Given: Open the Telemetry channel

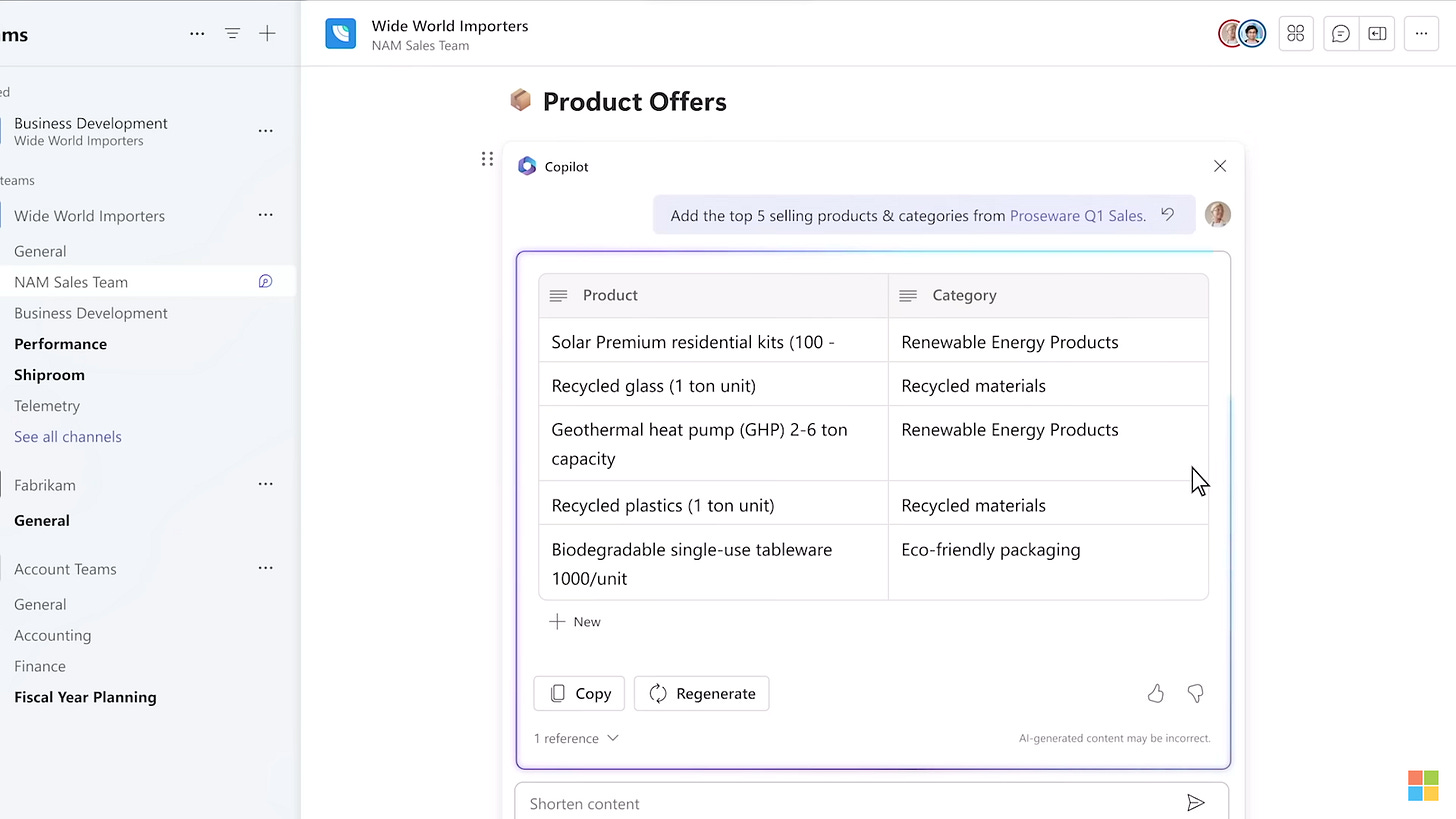Looking at the screenshot, I should click(x=47, y=406).
